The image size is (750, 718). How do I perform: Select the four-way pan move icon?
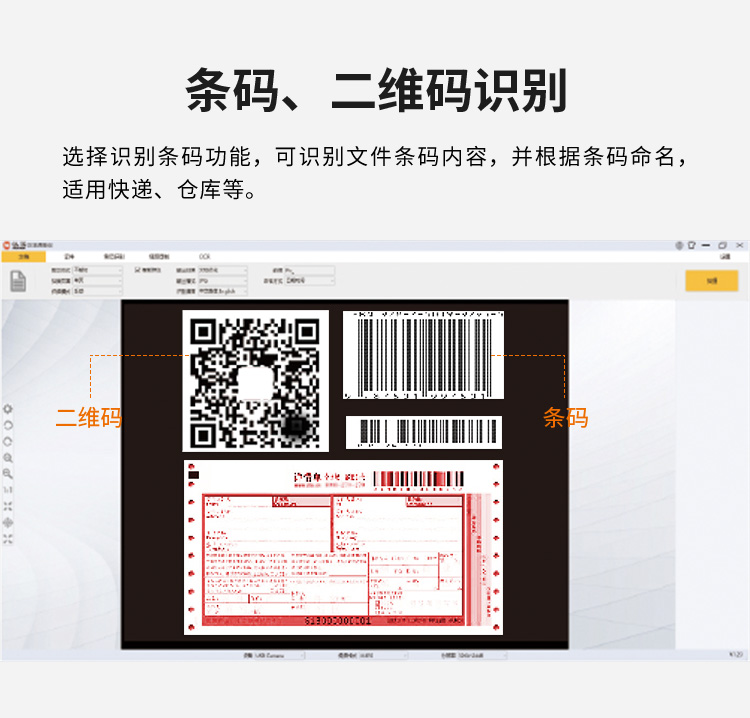pos(8,523)
